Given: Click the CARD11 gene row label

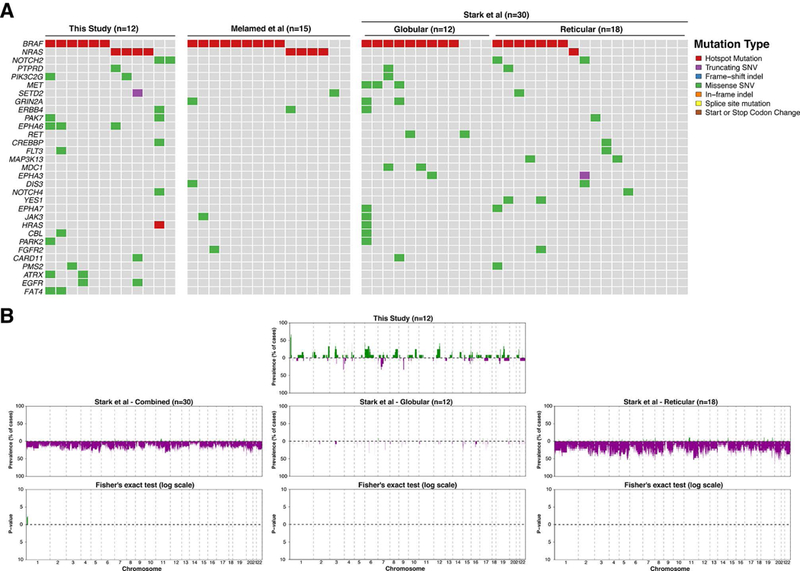Looking at the screenshot, I should click(29, 258).
